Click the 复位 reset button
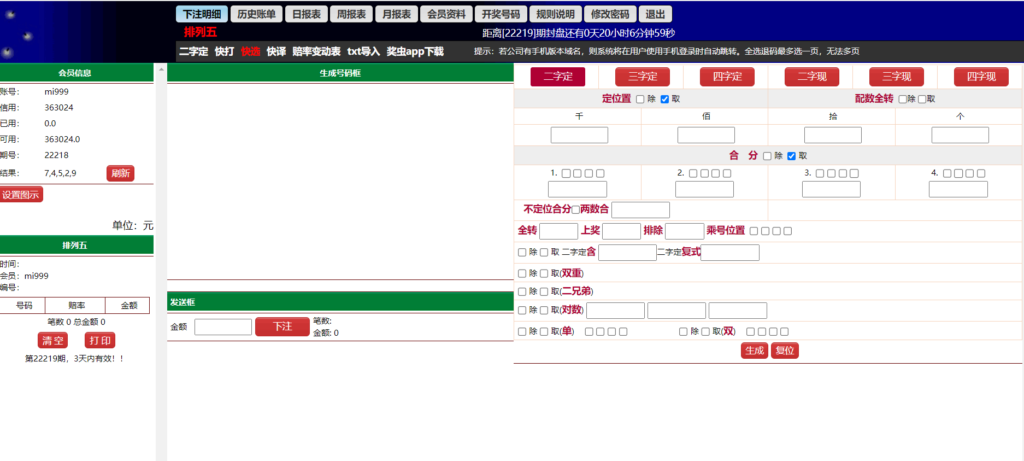This screenshot has height=461, width=1024. click(x=785, y=350)
